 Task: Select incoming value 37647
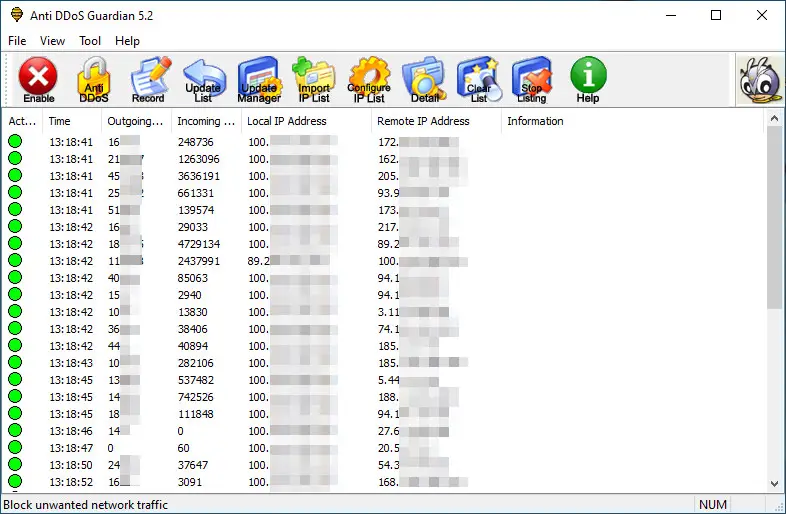(192, 465)
